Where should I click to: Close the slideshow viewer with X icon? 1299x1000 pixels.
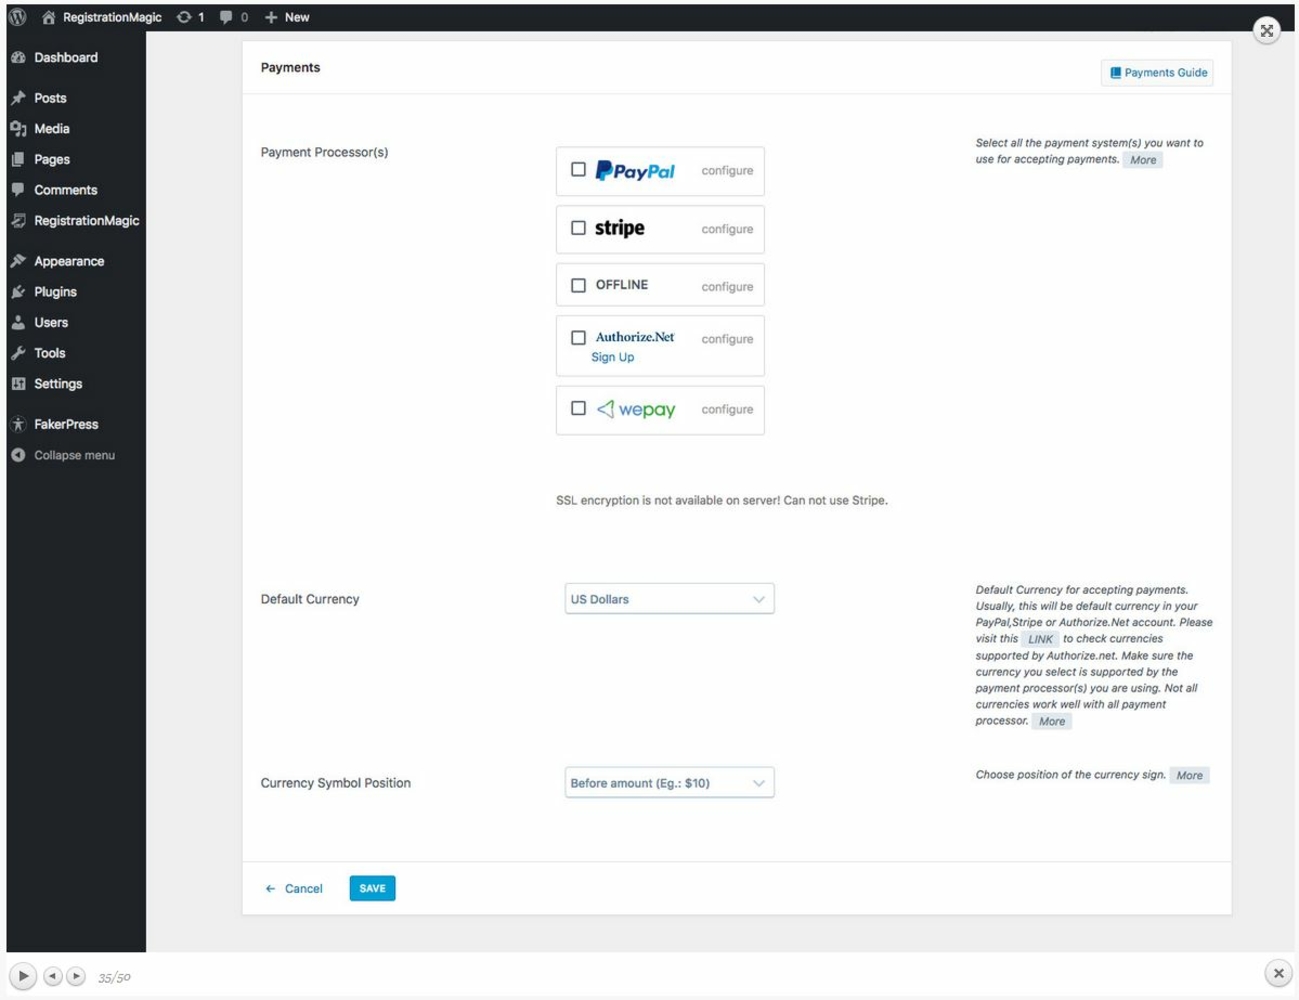[1278, 973]
